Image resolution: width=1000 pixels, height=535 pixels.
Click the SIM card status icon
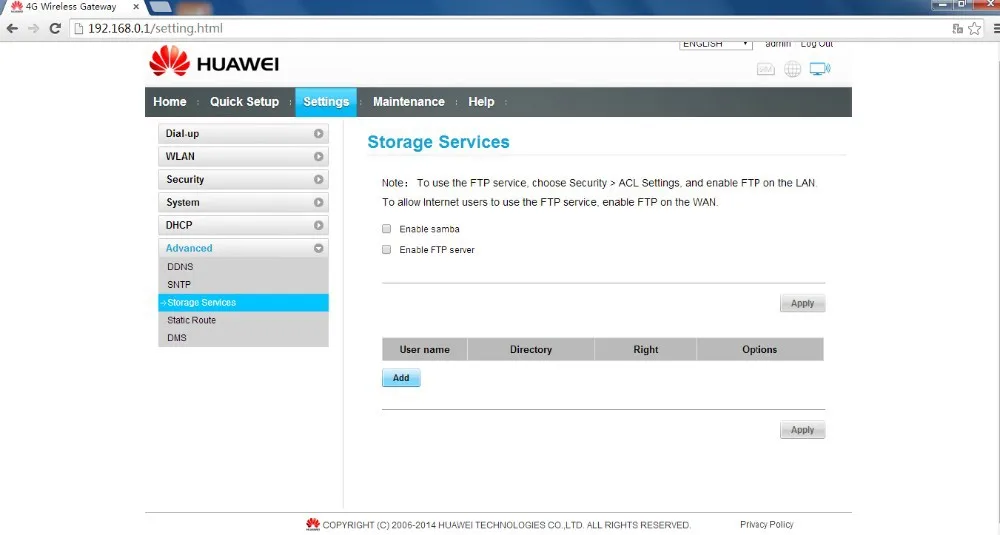pyautogui.click(x=766, y=69)
